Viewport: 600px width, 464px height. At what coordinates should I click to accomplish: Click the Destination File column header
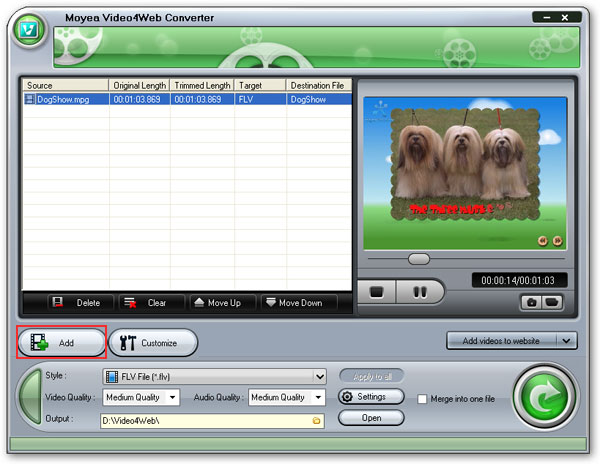(319, 85)
